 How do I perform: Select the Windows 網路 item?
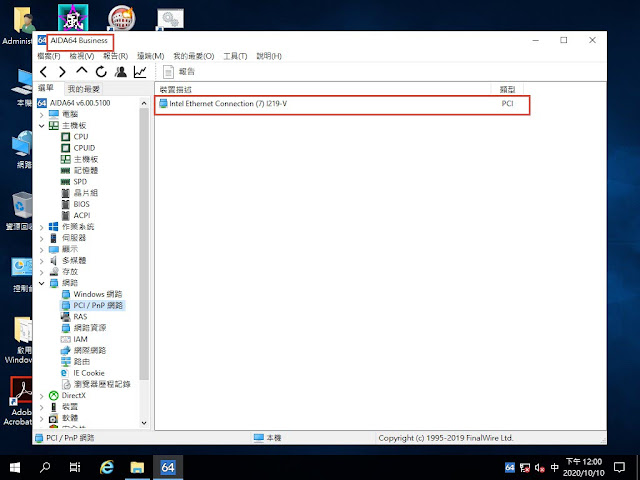click(98, 294)
